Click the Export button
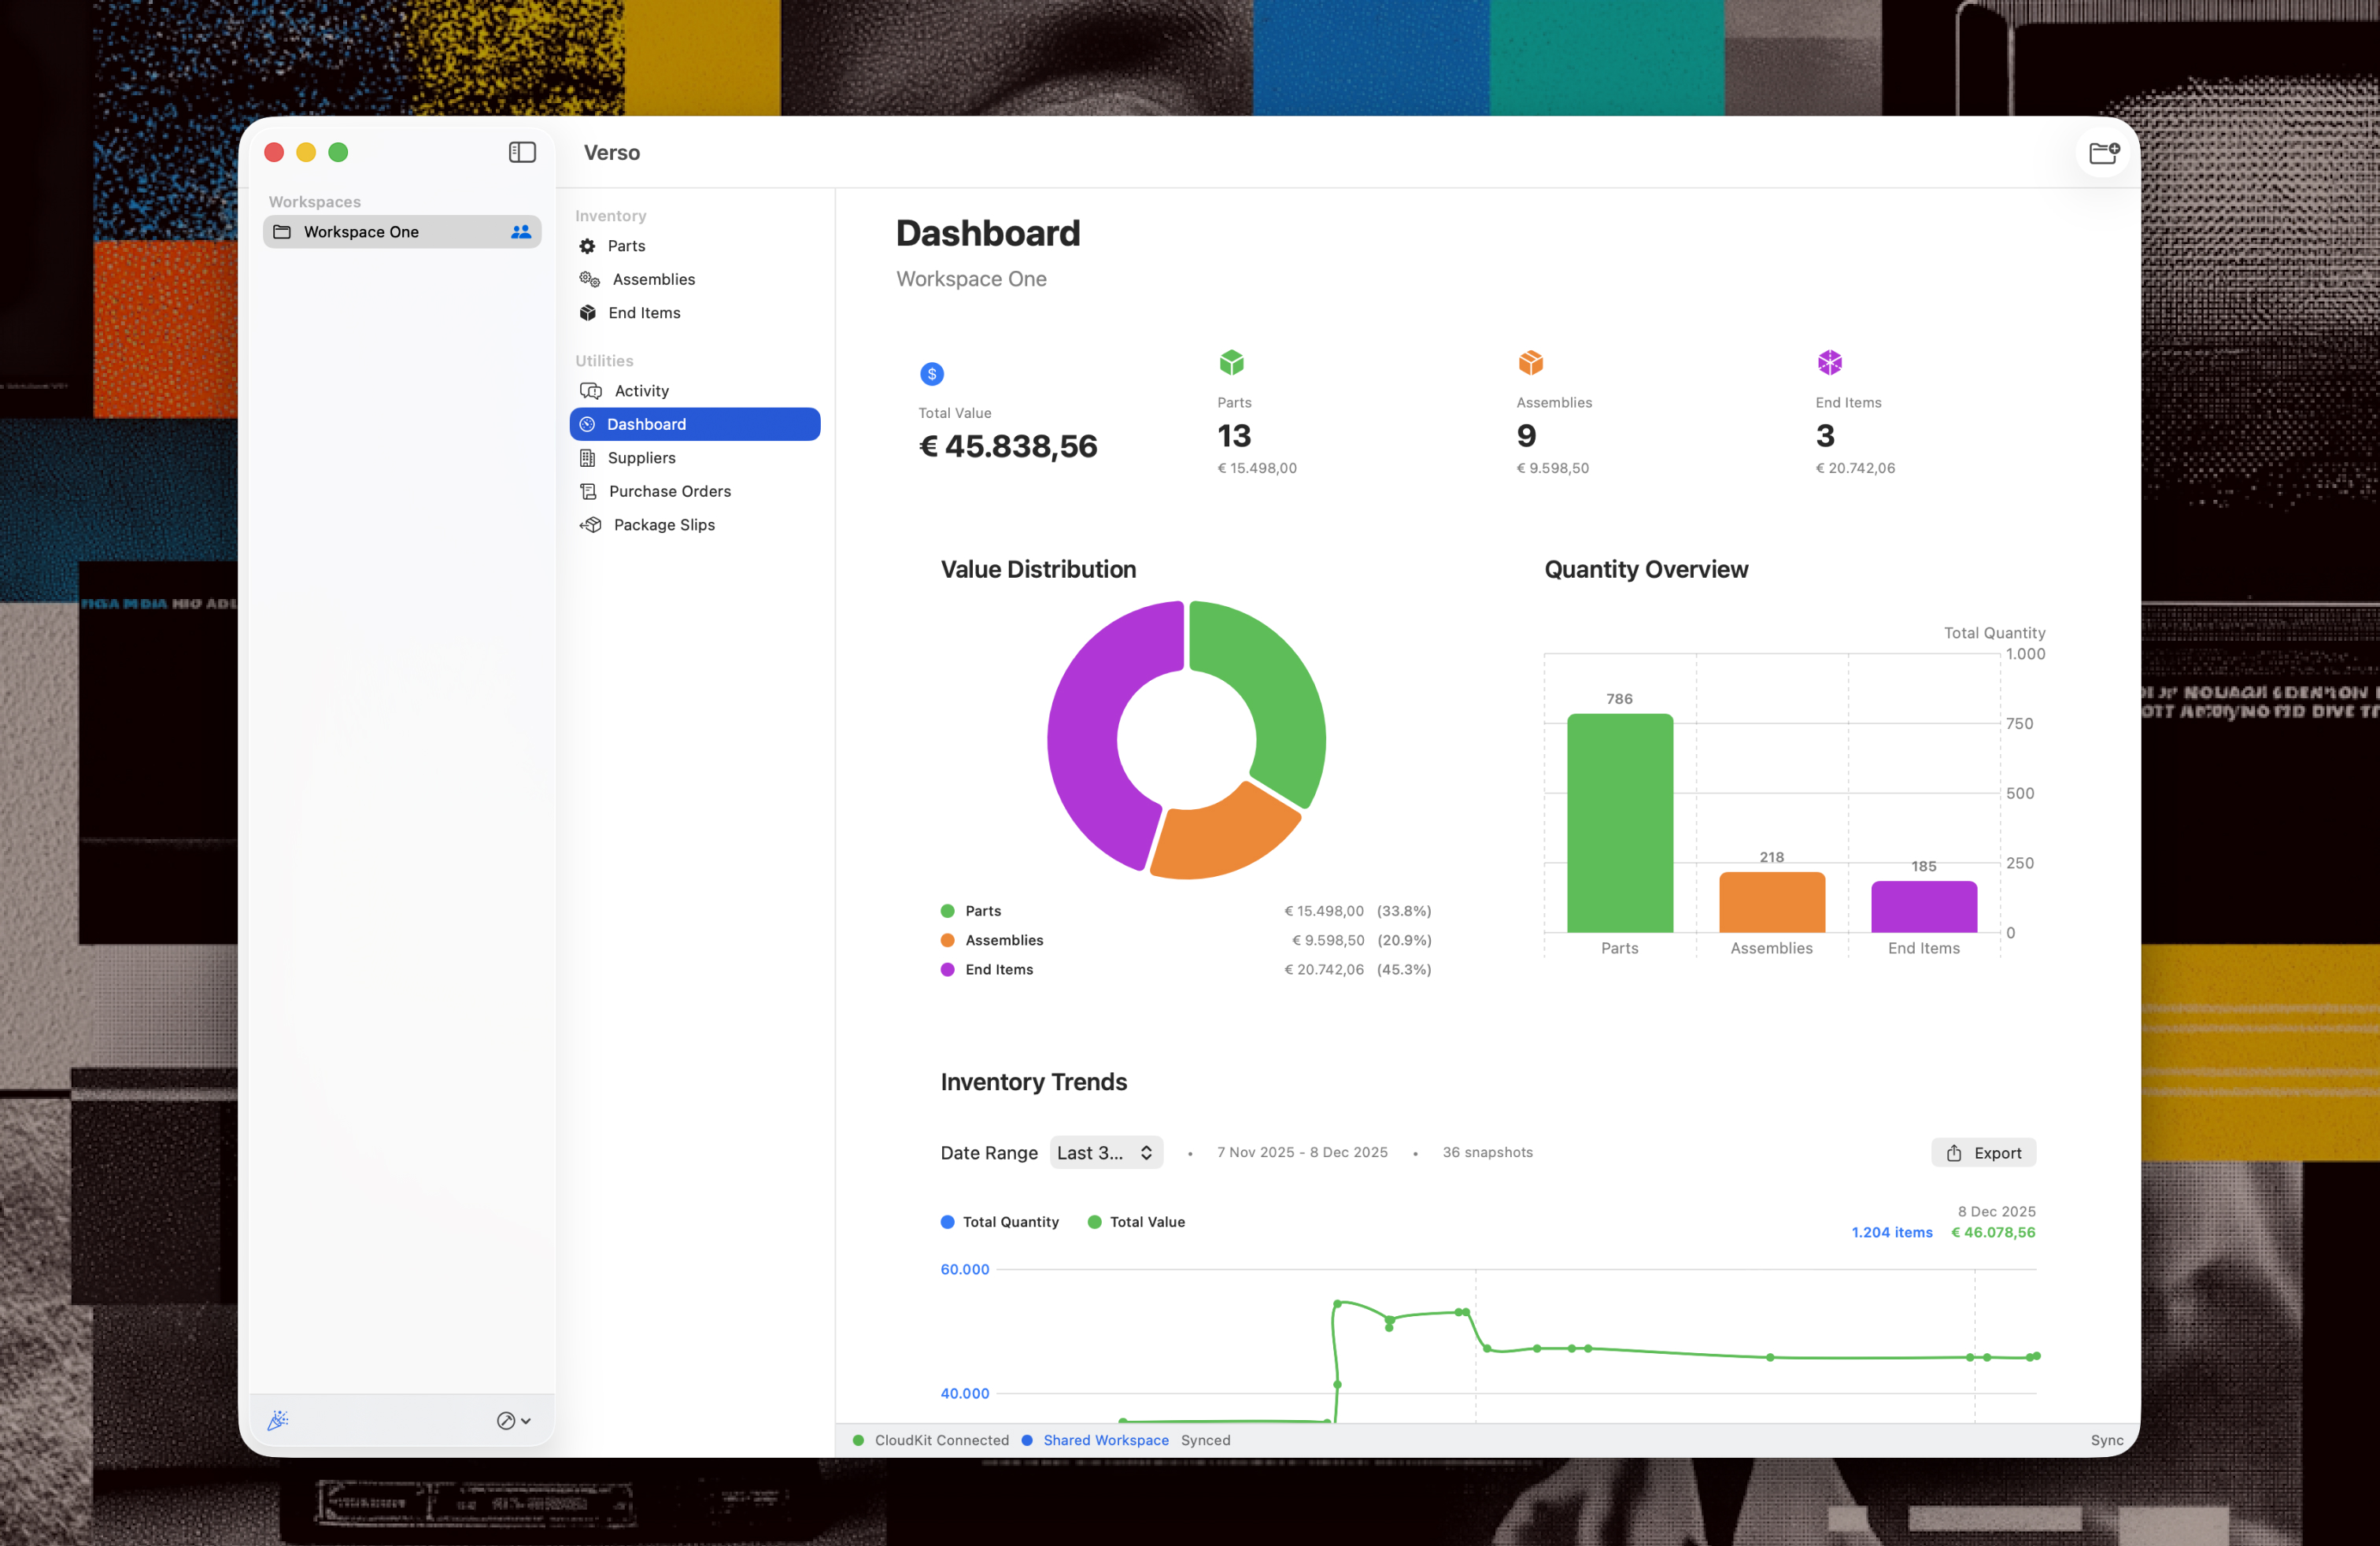Viewport: 2380px width, 1546px height. 1983,1153
